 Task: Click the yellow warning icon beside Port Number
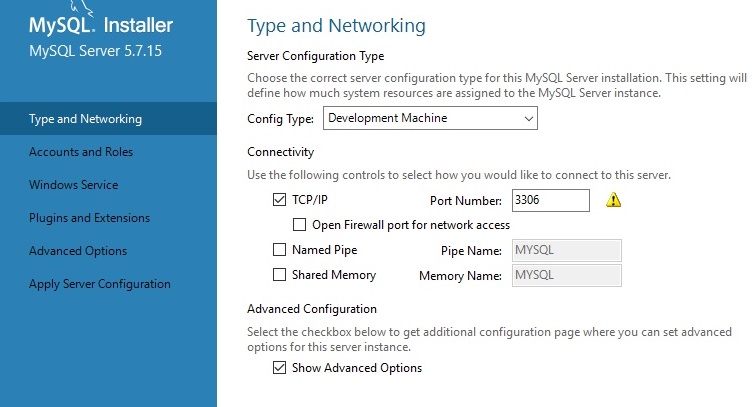[613, 200]
